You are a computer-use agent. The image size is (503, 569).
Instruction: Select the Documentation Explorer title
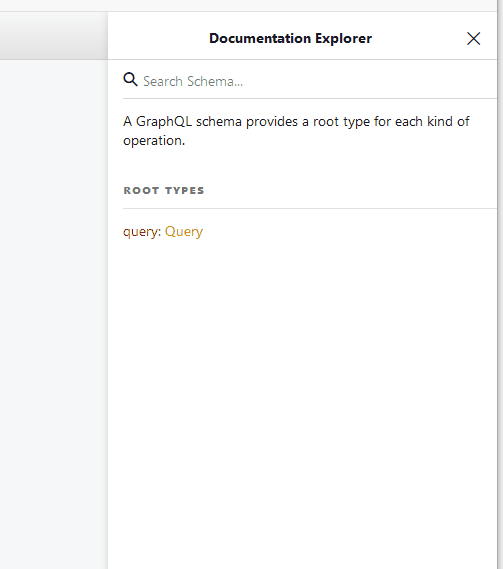(x=290, y=38)
